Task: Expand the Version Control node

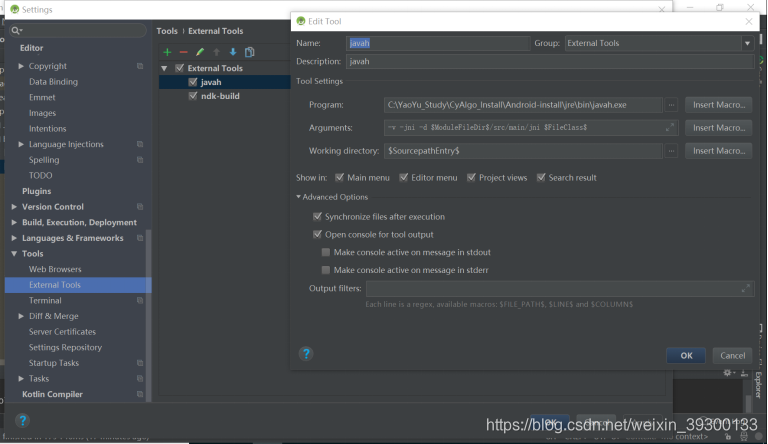Action: coord(14,207)
